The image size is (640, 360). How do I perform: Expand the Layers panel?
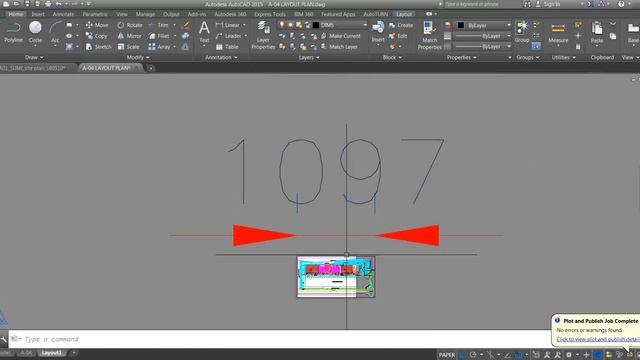(x=309, y=58)
